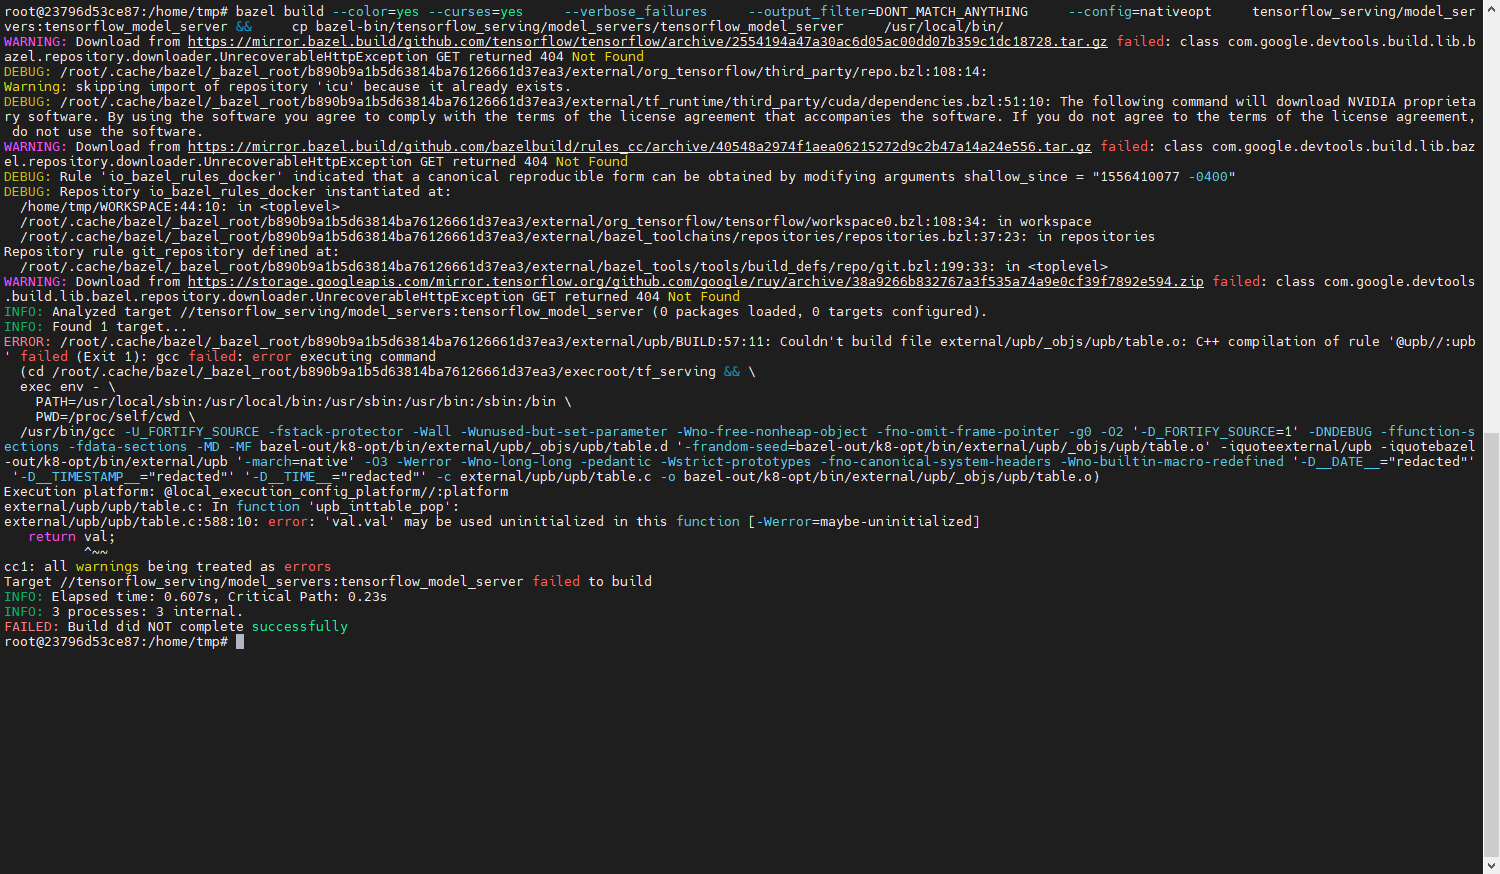Click the '--config=nativeopt' flag text

click(x=1139, y=12)
